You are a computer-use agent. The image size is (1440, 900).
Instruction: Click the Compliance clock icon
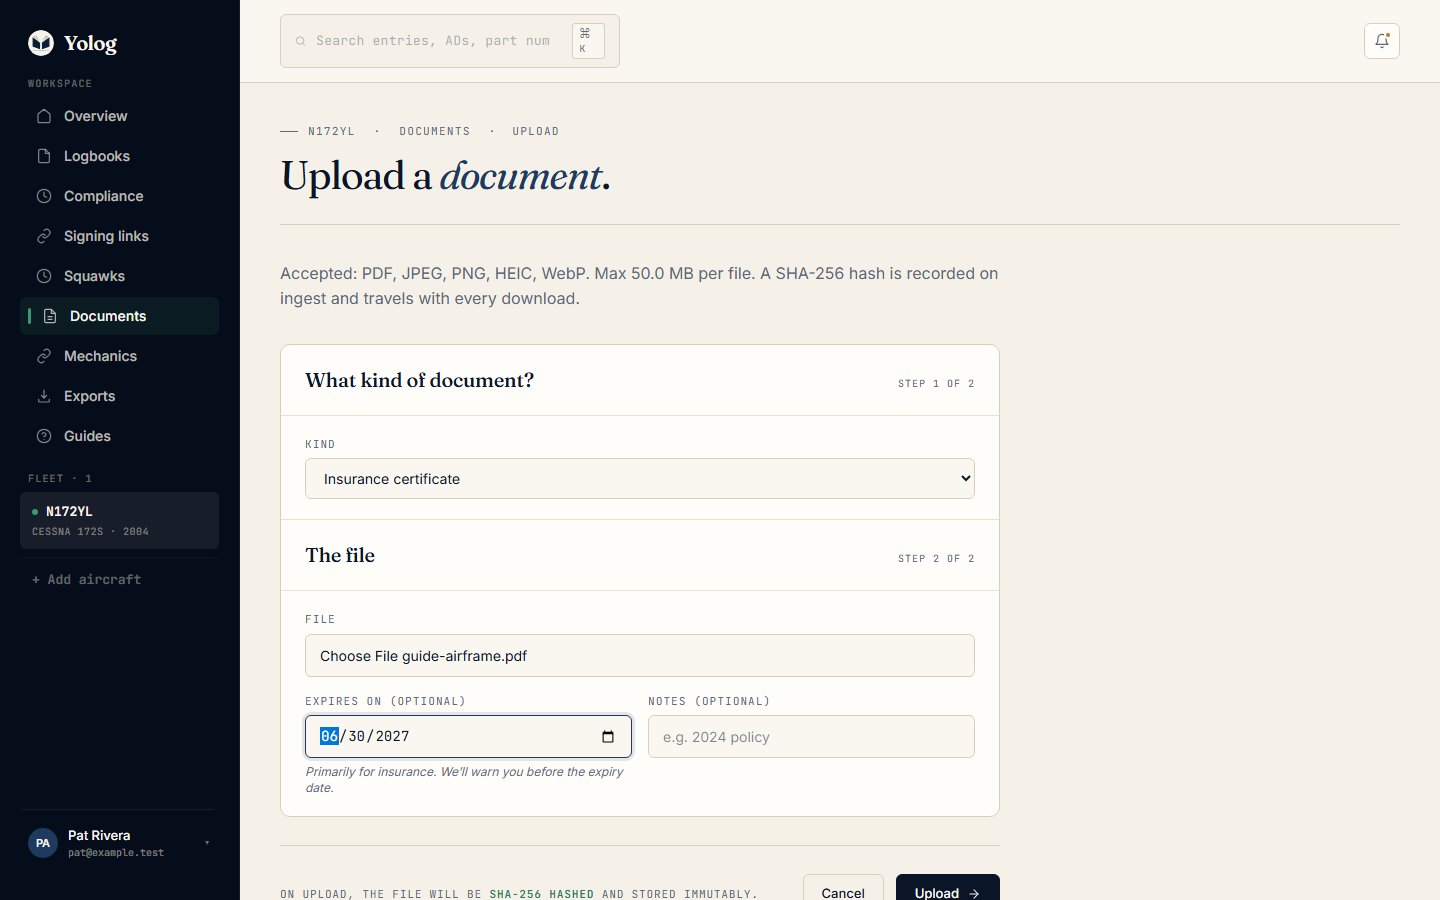click(44, 196)
